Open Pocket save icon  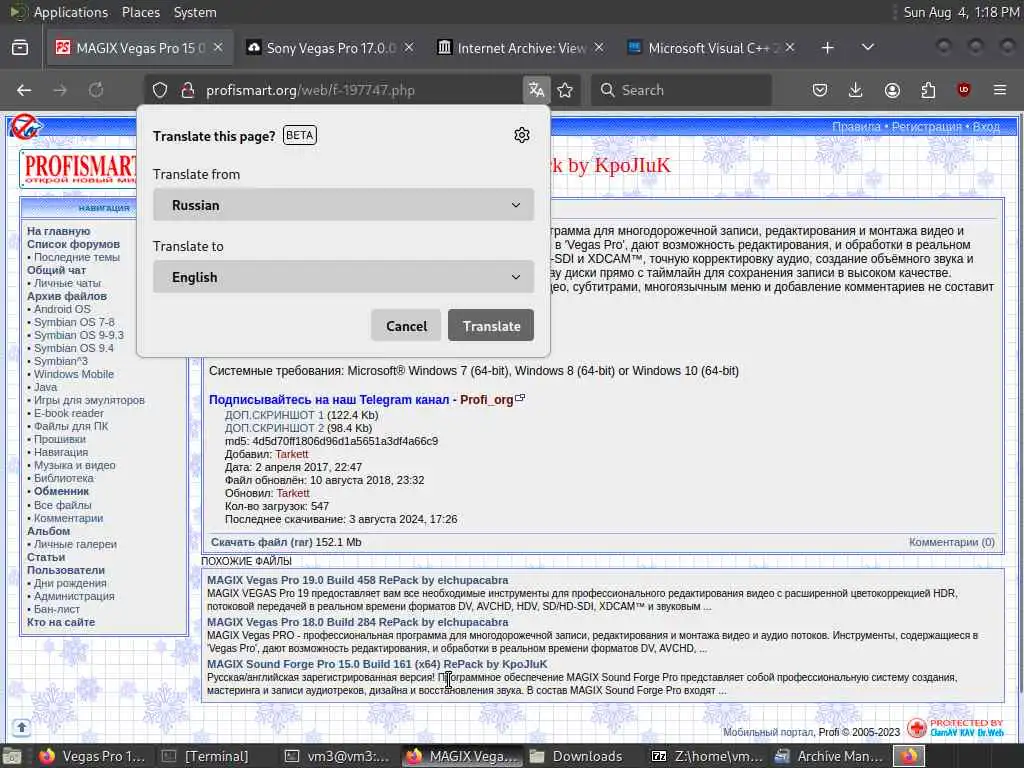coord(820,90)
